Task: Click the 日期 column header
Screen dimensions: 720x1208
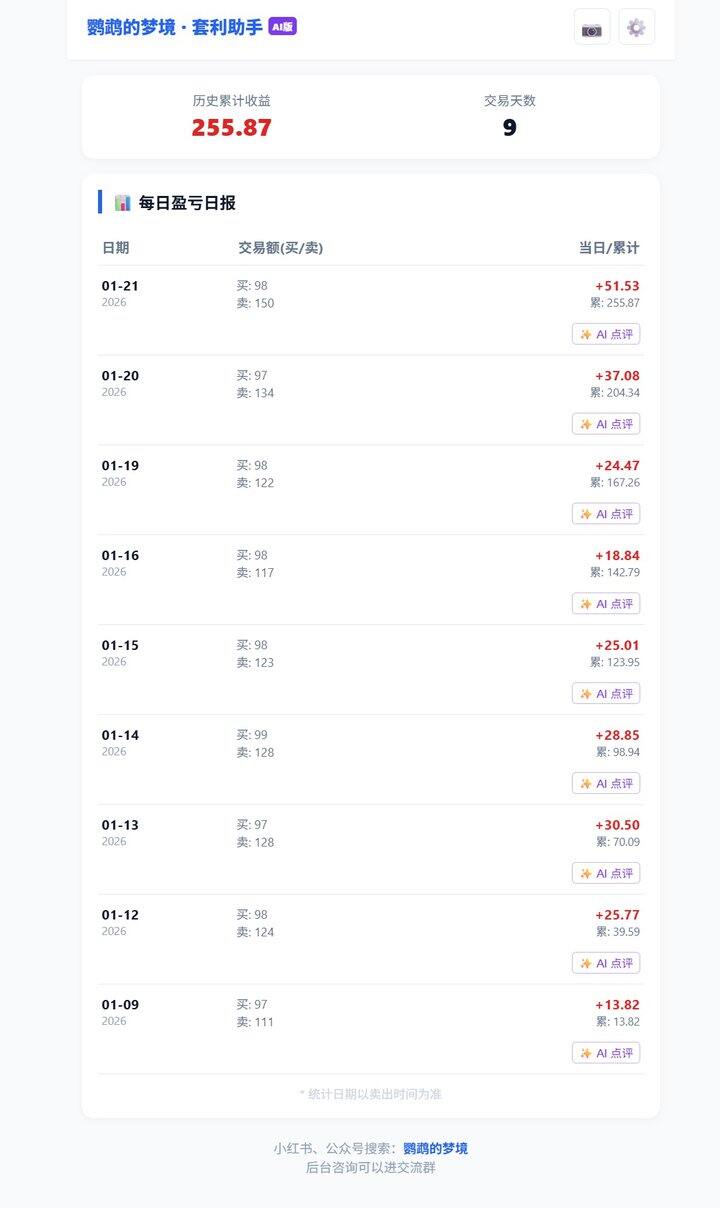Action: coord(115,248)
